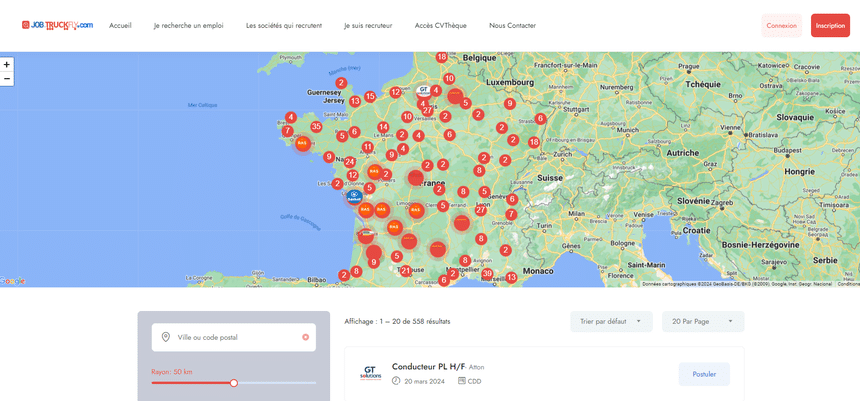Click the GT Solutions map marker
The width and height of the screenshot is (860, 401).
(423, 90)
